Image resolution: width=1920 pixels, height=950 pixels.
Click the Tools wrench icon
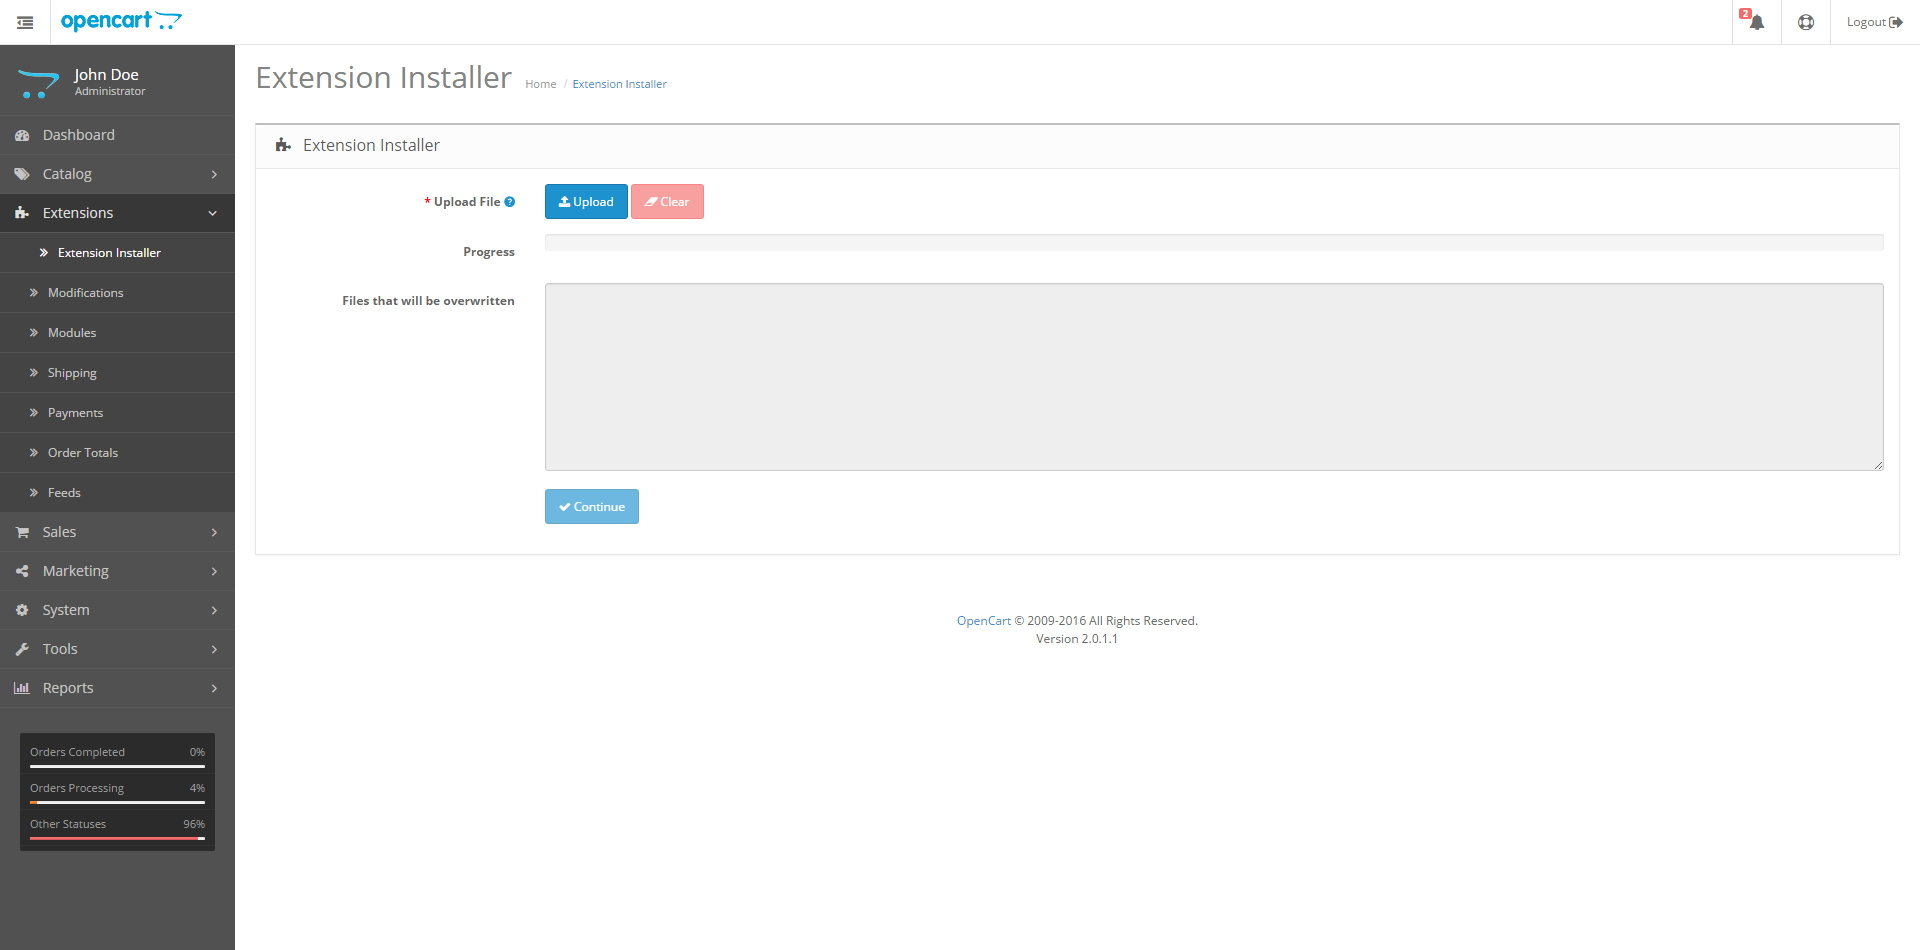point(21,648)
